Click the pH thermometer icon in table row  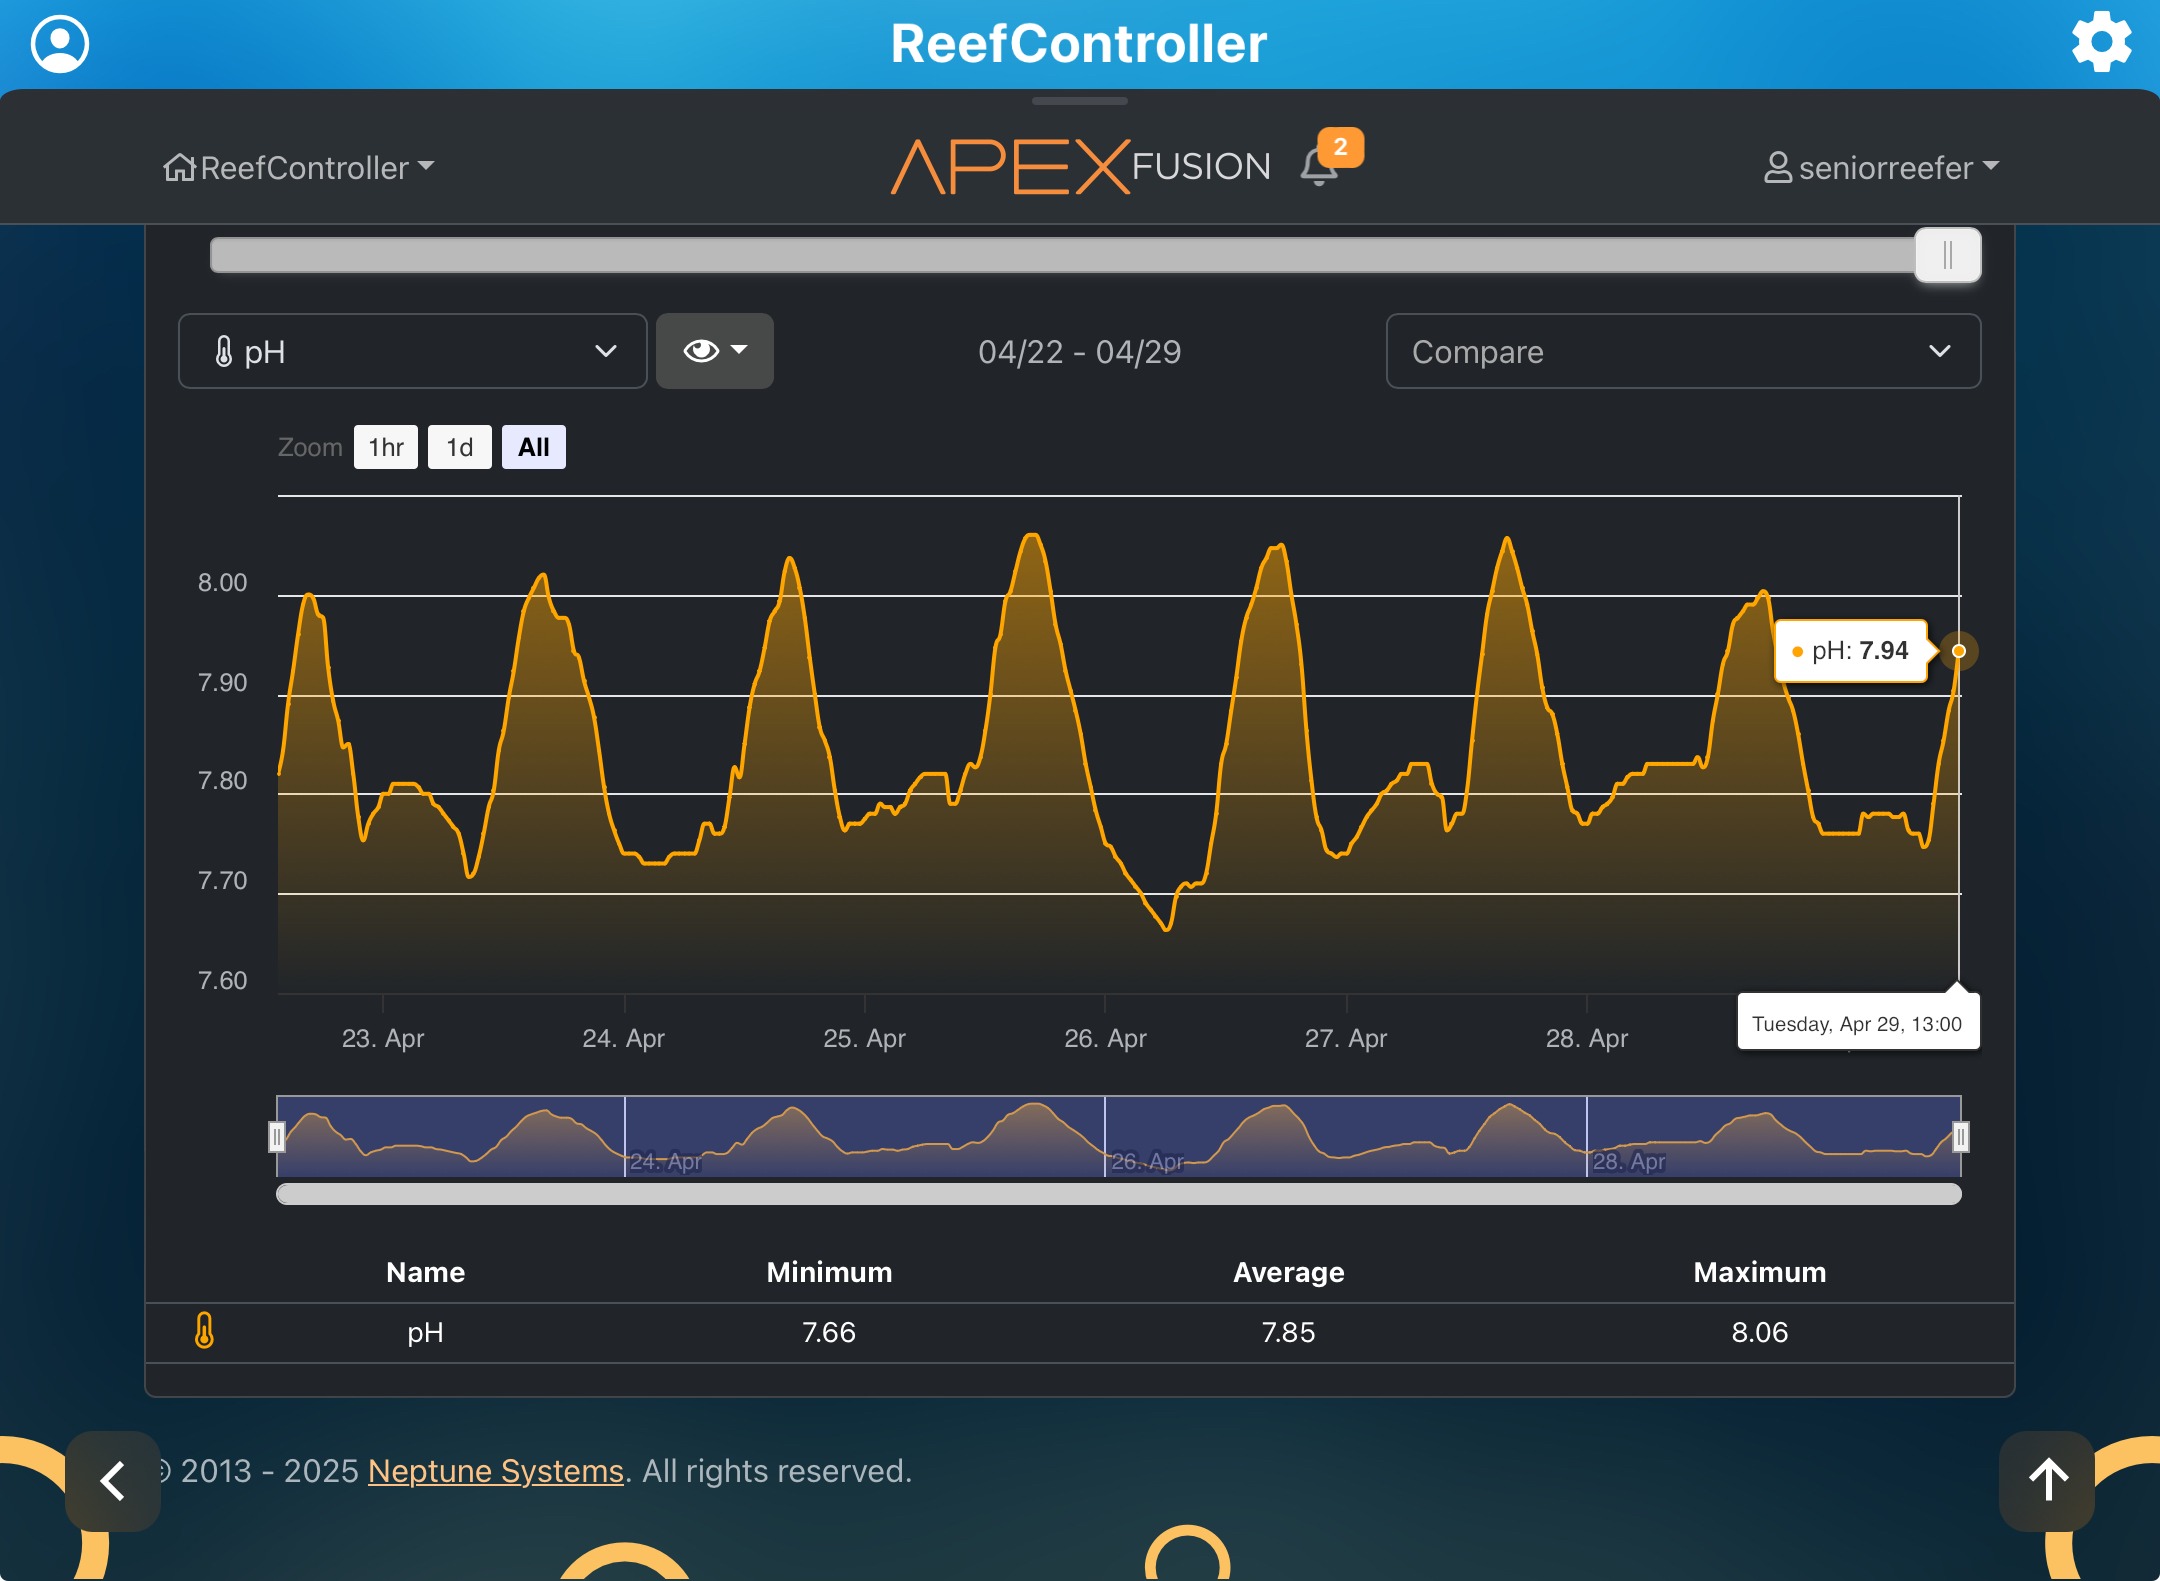coord(204,1331)
